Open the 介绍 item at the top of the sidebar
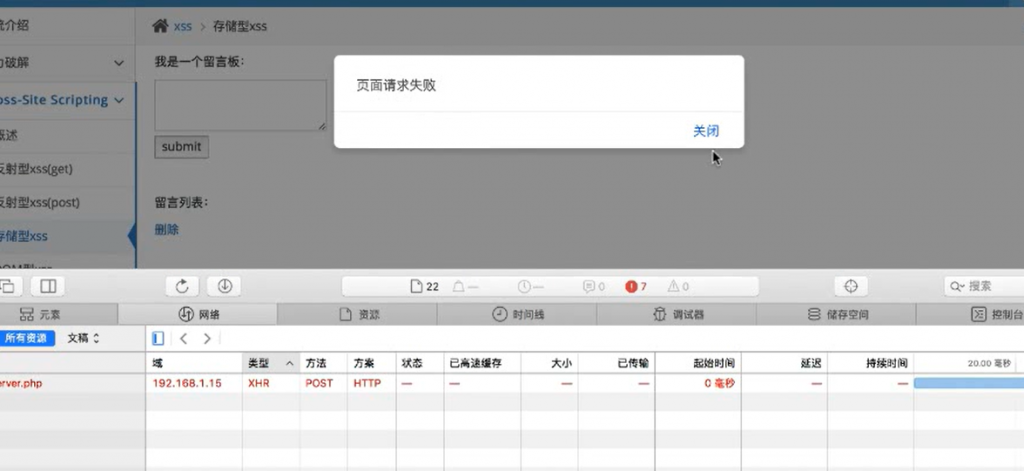This screenshot has width=1024, height=471. [14, 26]
